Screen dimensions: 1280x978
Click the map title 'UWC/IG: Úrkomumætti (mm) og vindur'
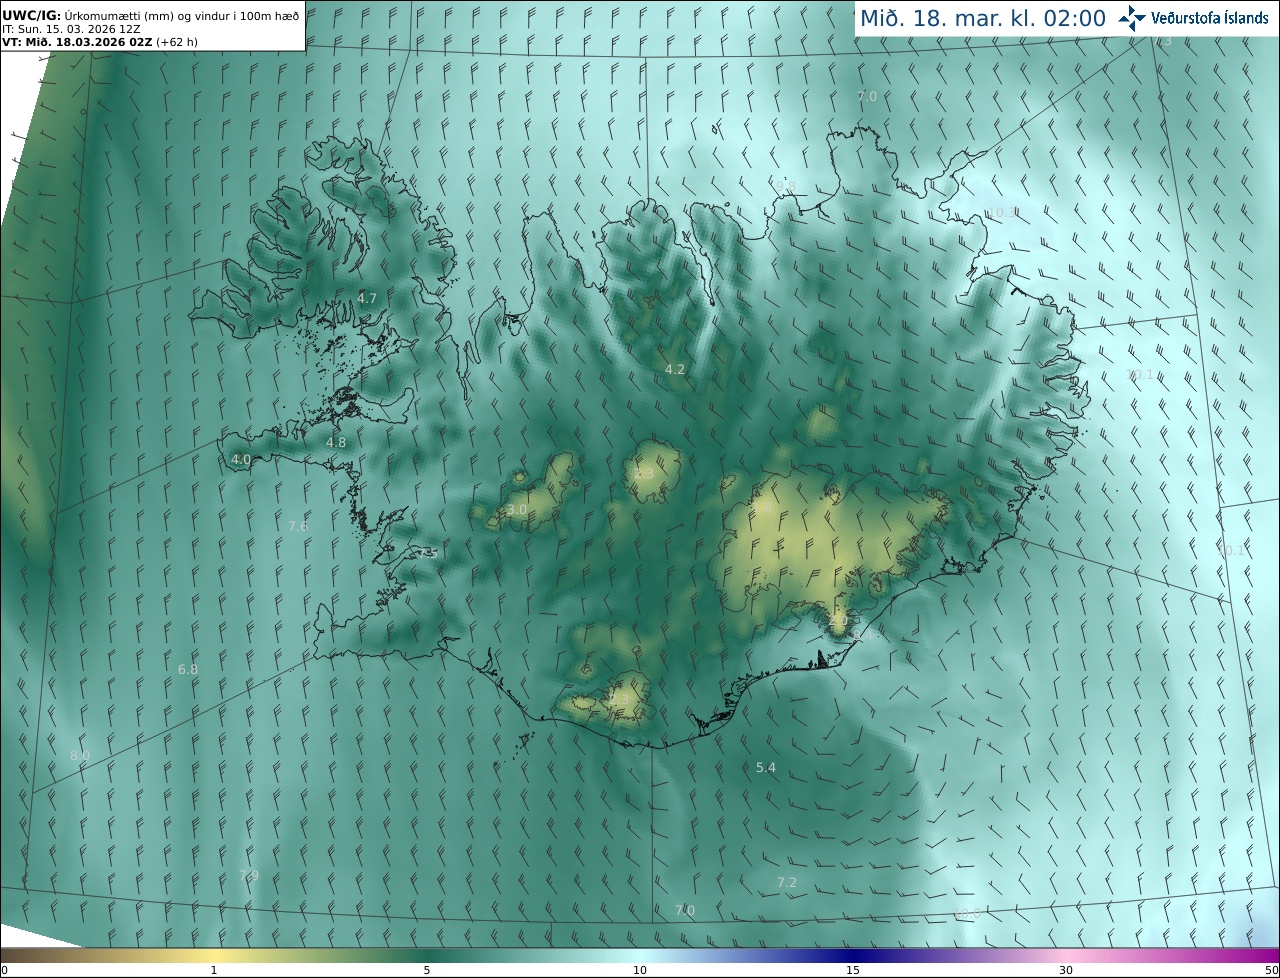point(151,15)
